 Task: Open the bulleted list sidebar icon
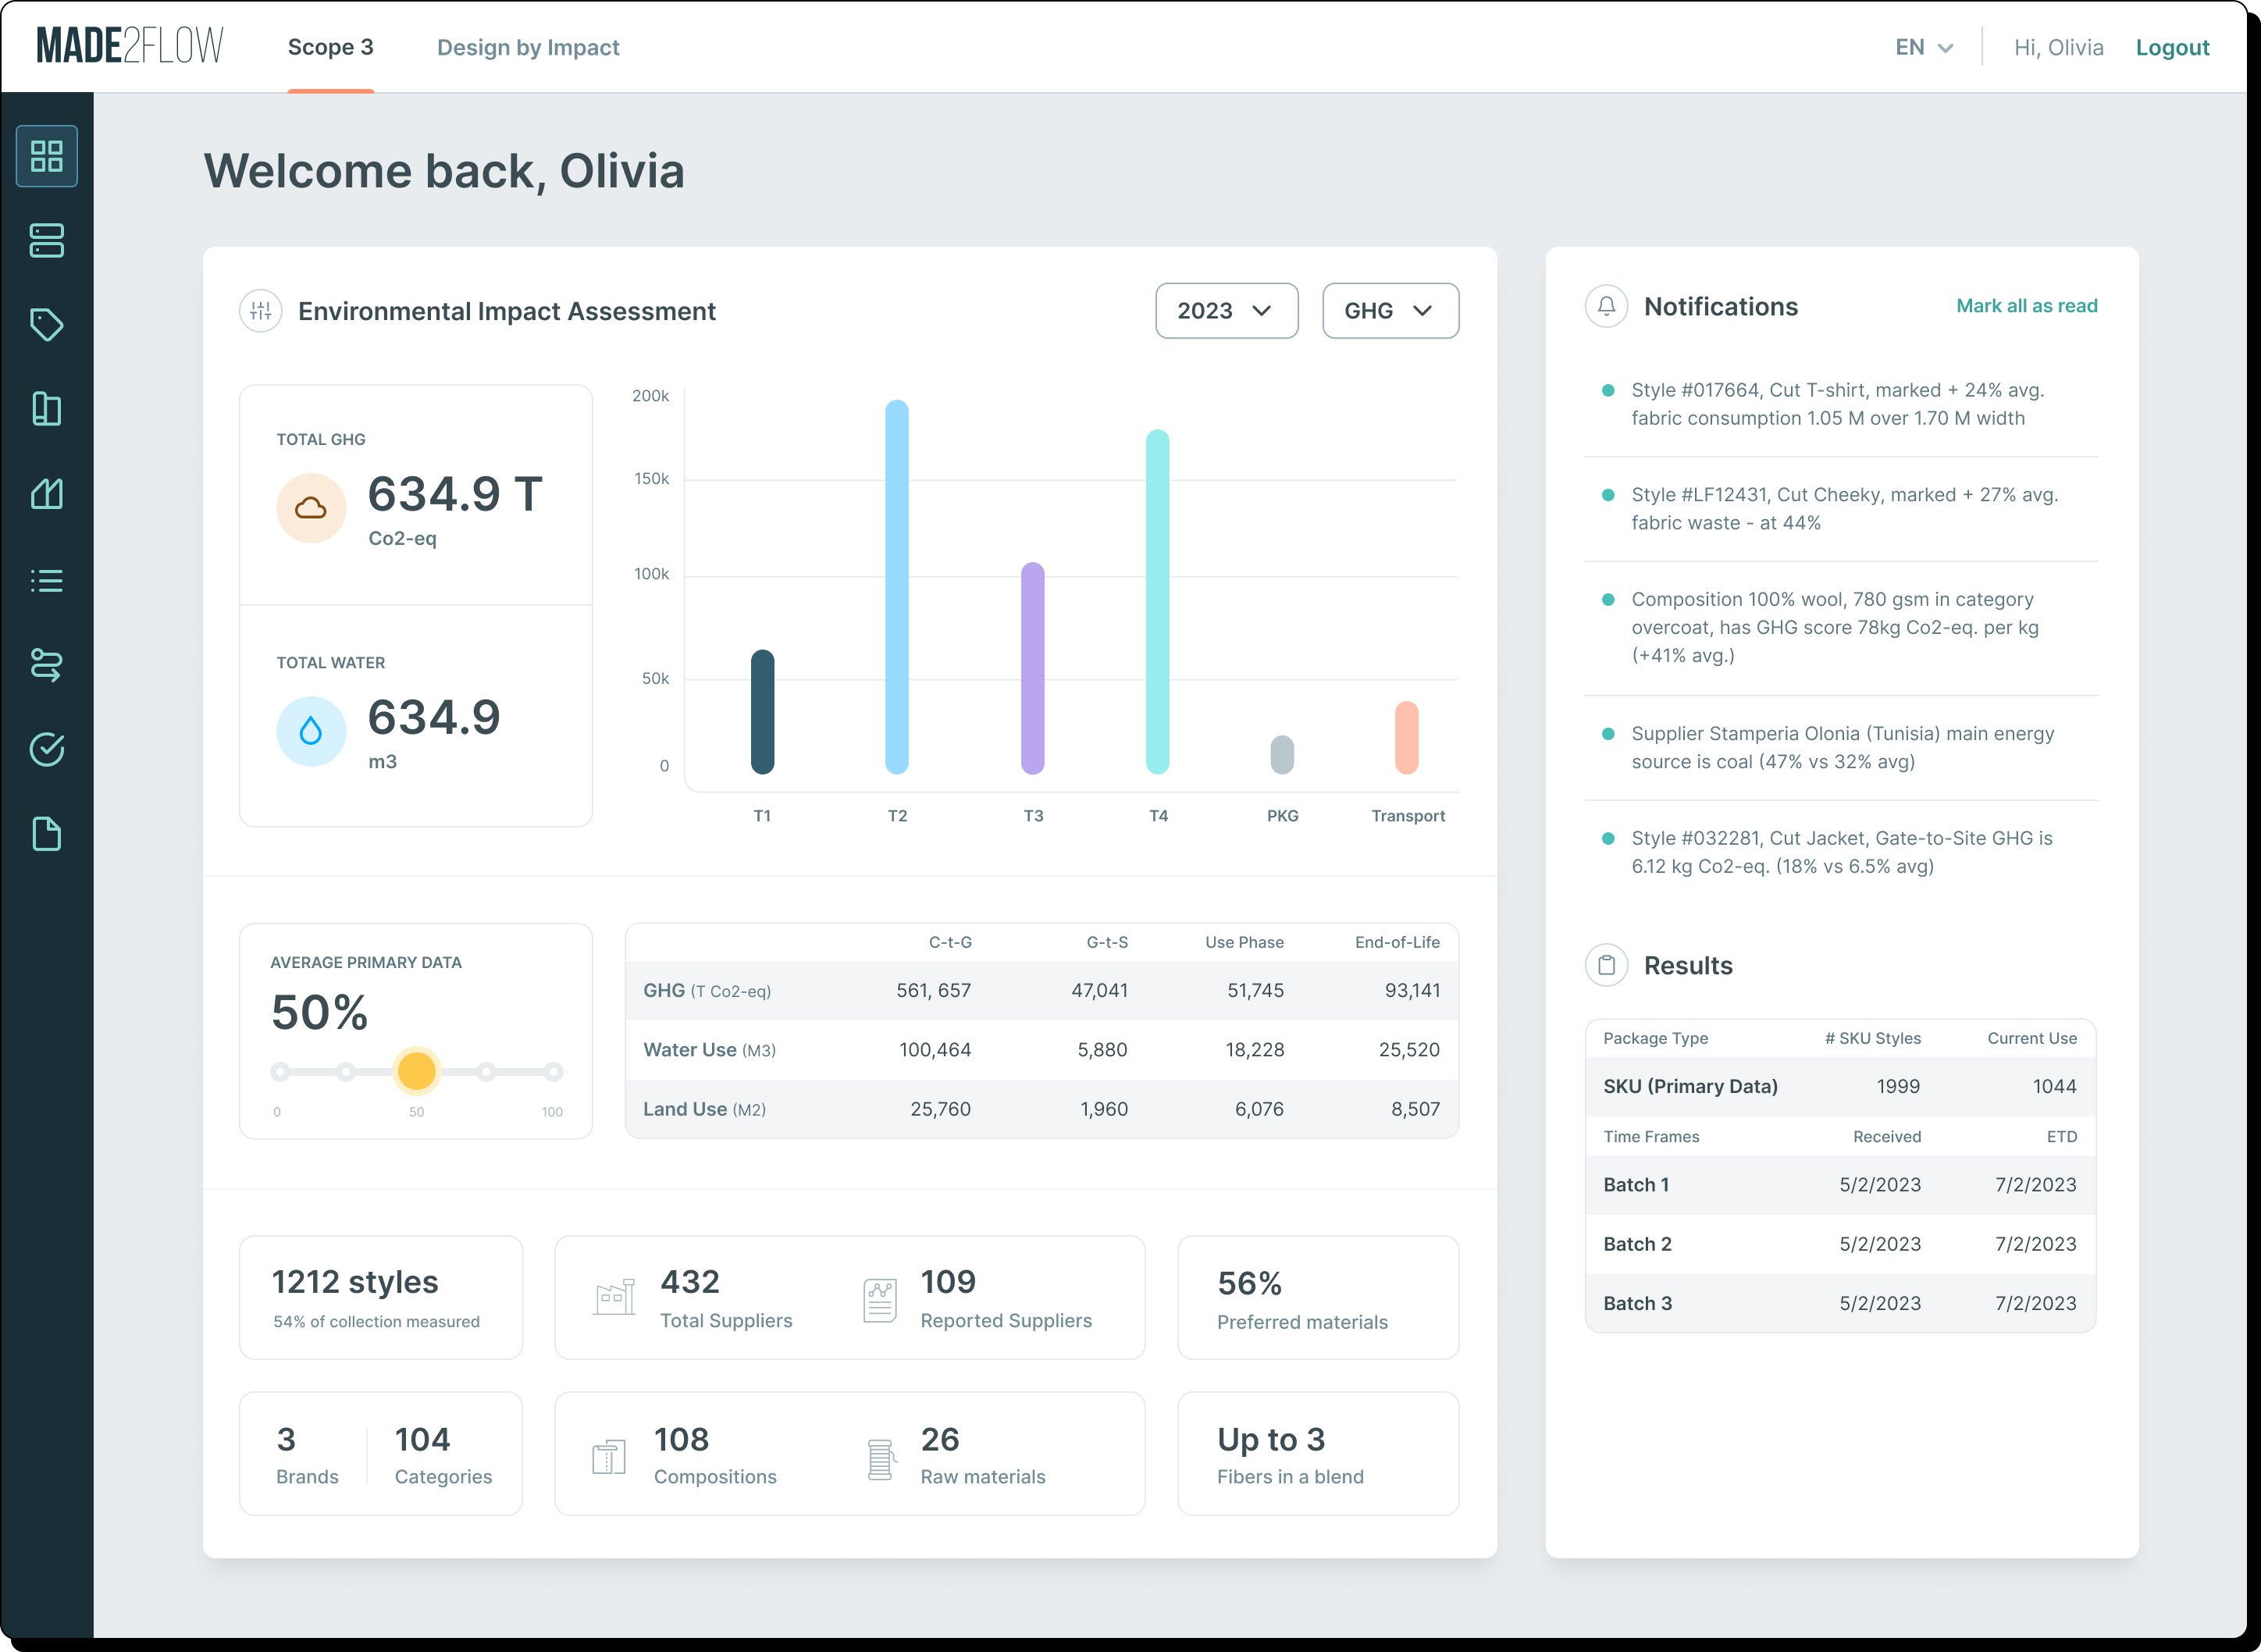pos(46,580)
